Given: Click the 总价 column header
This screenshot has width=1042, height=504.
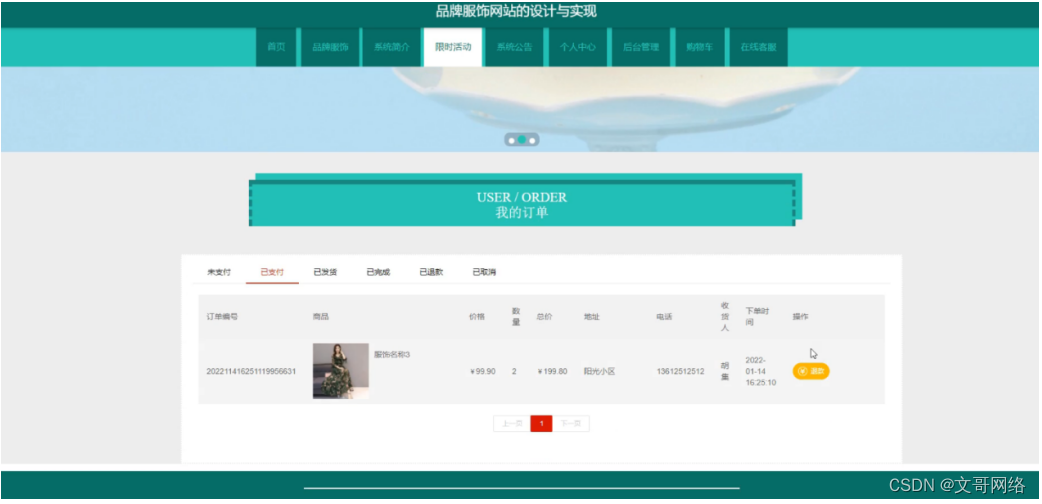Looking at the screenshot, I should (544, 316).
